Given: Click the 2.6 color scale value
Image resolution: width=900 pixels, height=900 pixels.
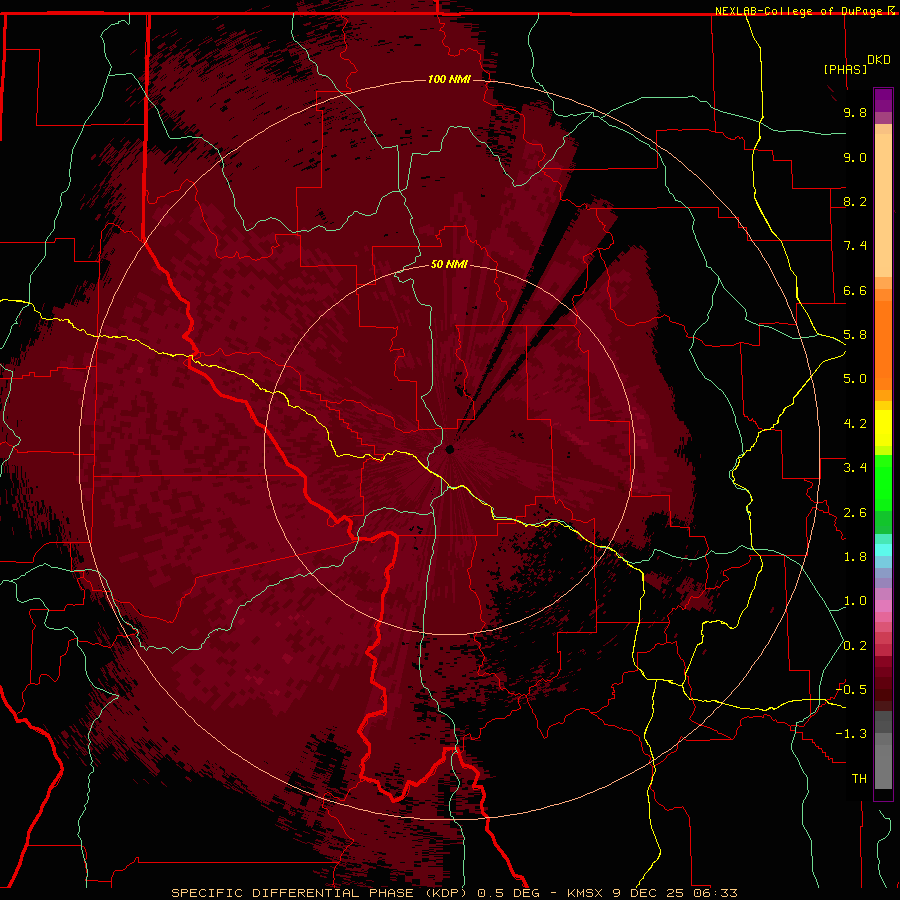Looking at the screenshot, I should [855, 513].
